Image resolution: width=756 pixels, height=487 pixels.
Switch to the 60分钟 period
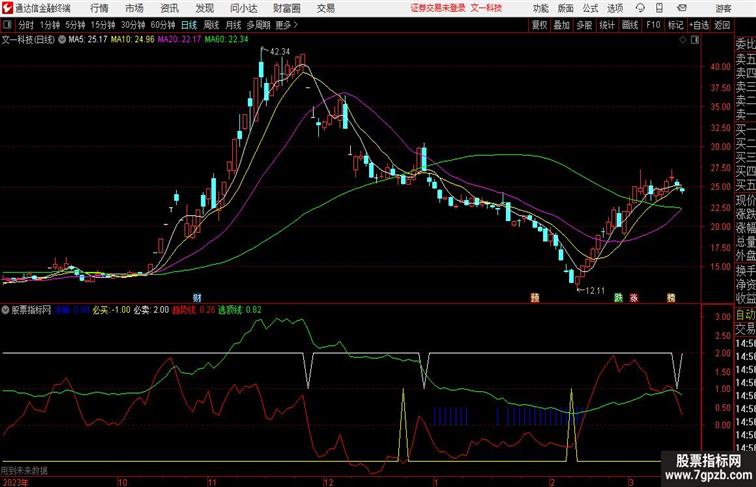[162, 25]
